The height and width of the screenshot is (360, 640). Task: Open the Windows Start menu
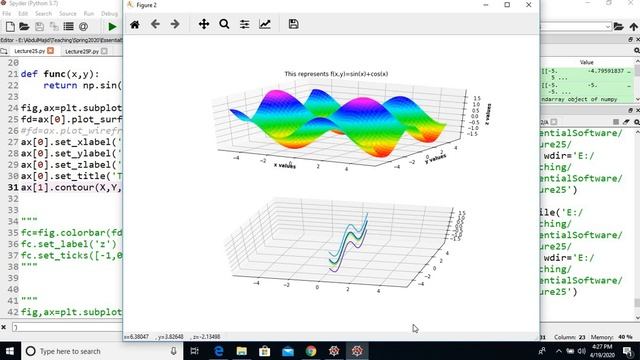tap(10, 351)
